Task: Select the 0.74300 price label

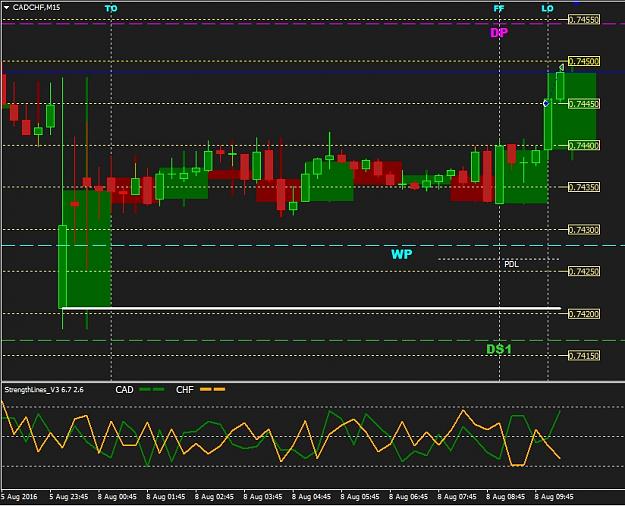Action: tap(584, 230)
